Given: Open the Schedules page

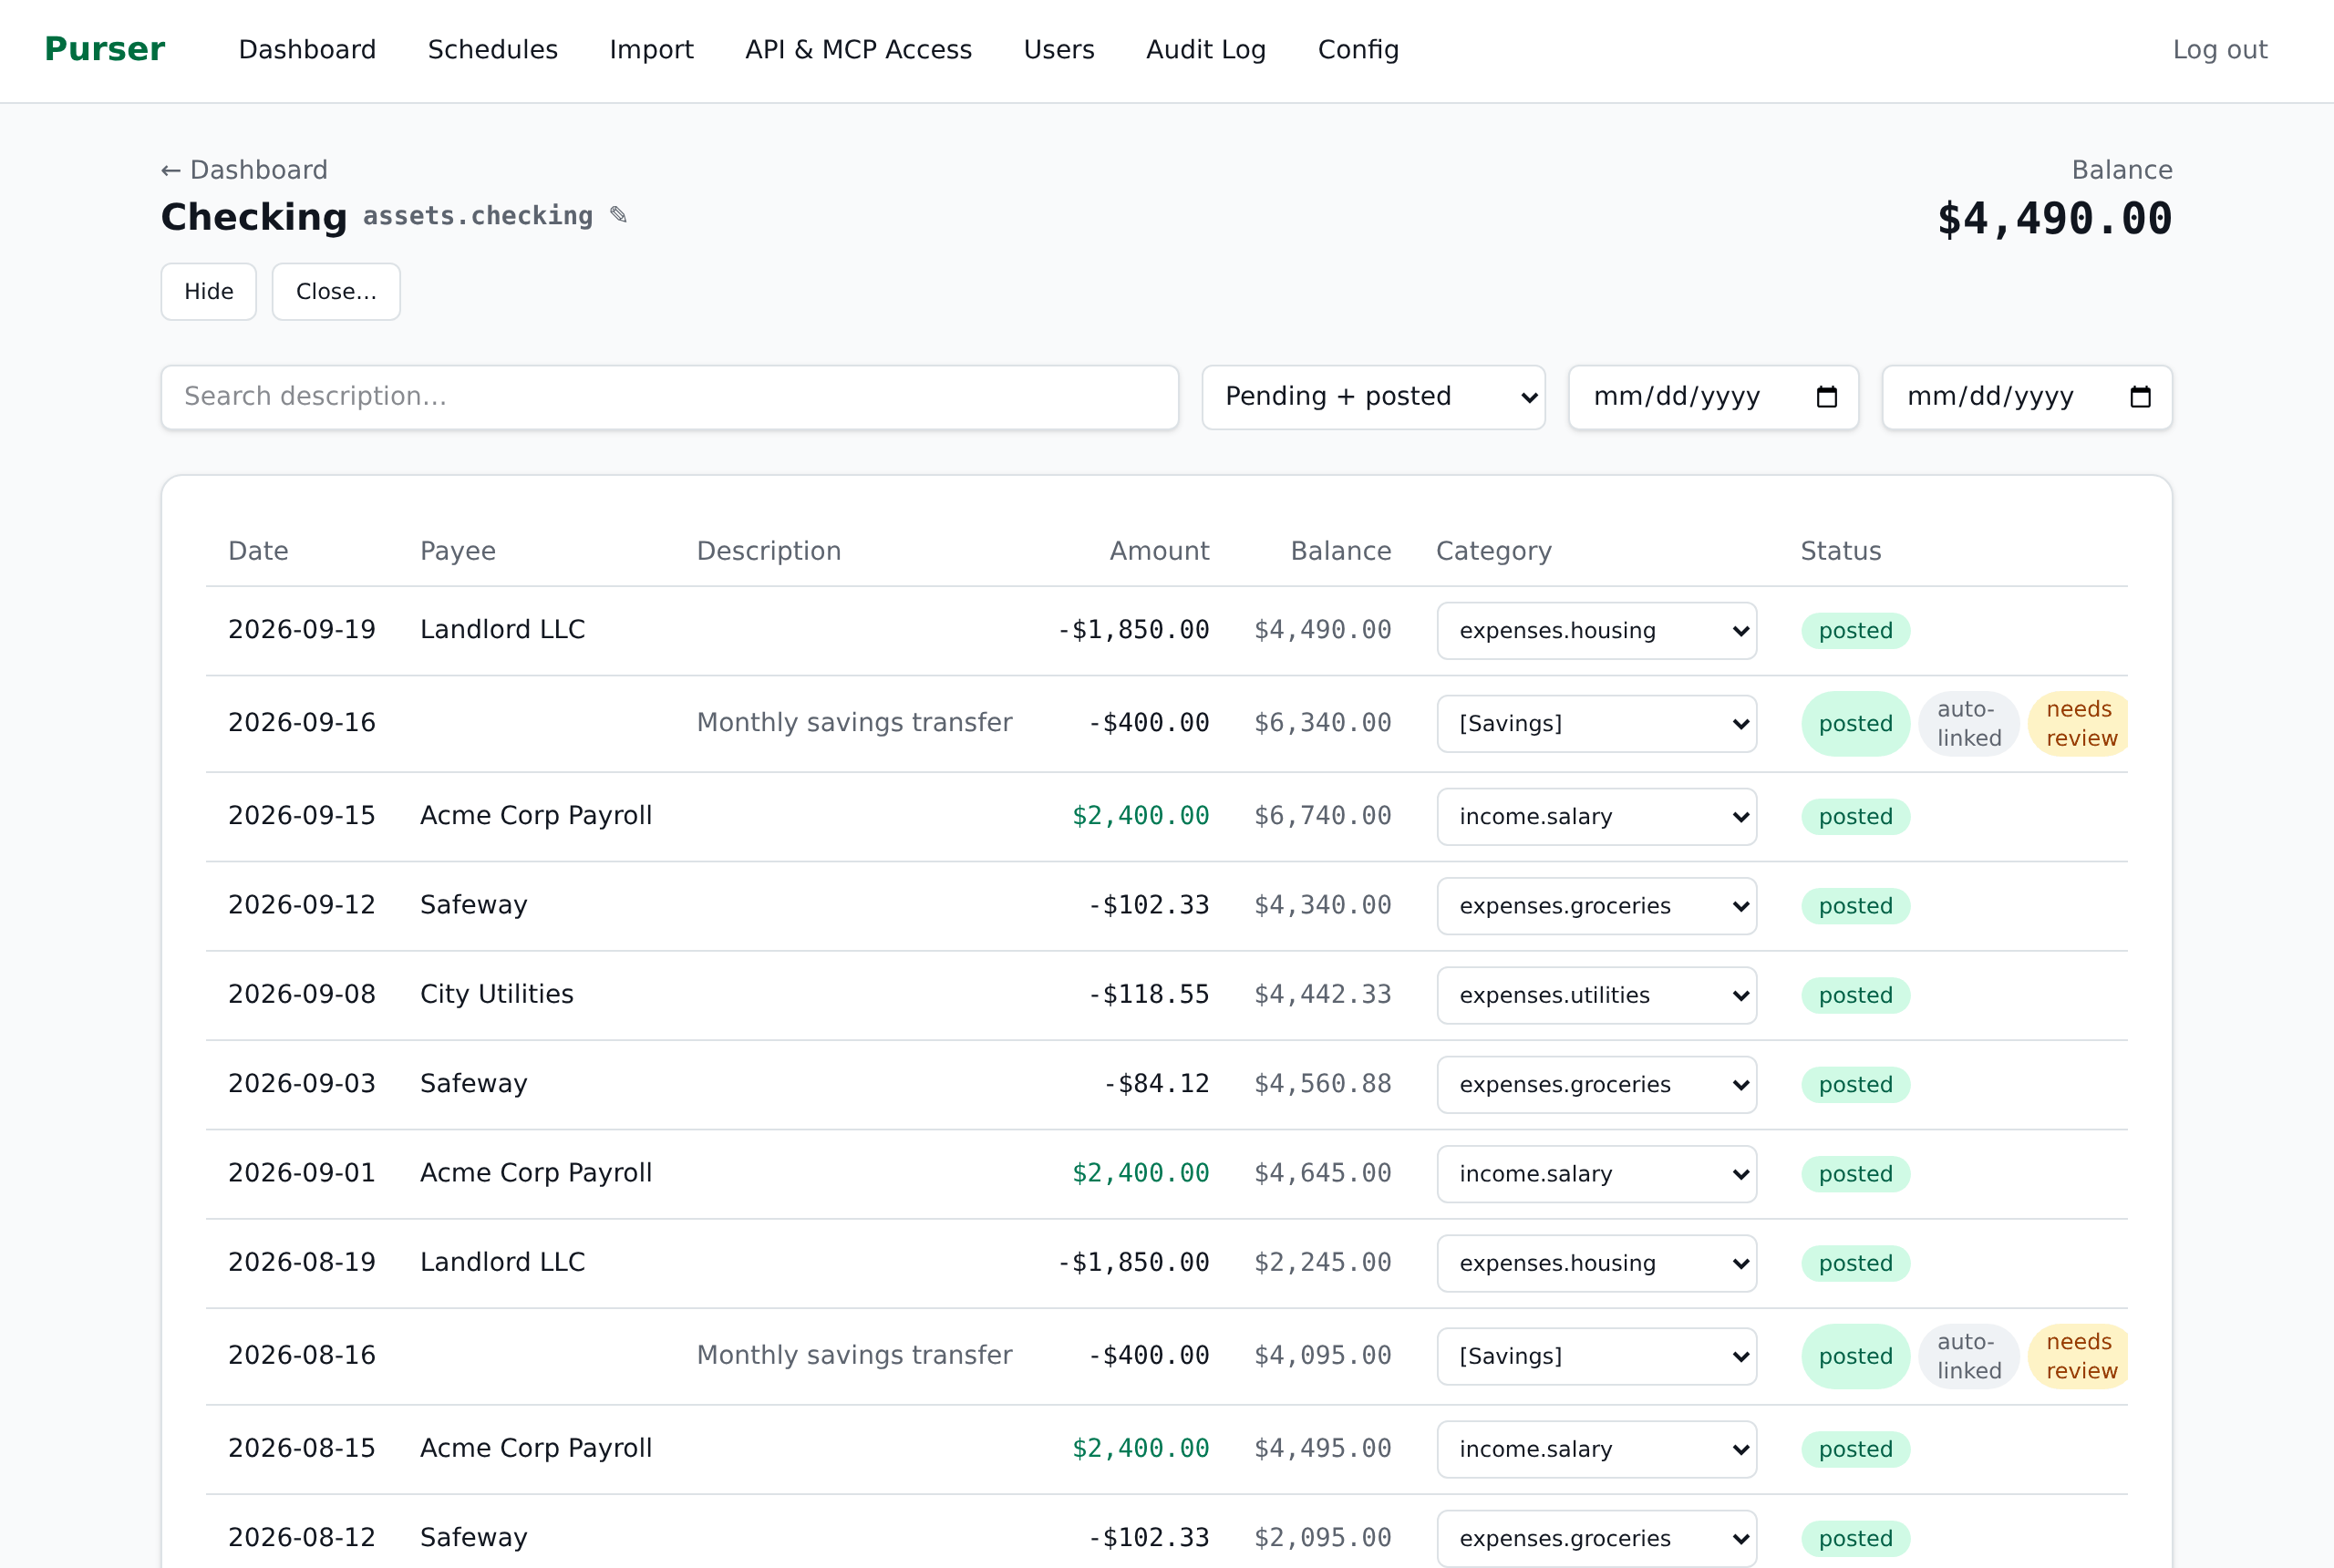Looking at the screenshot, I should (x=492, y=50).
